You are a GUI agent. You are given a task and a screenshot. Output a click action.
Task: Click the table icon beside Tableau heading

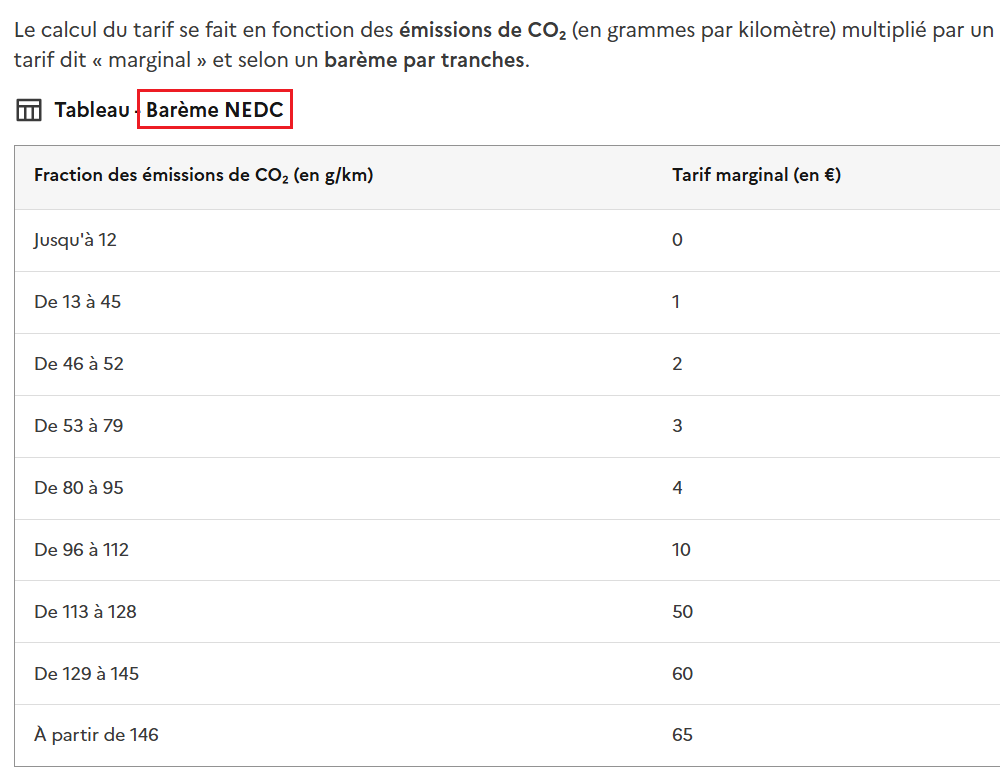point(29,110)
